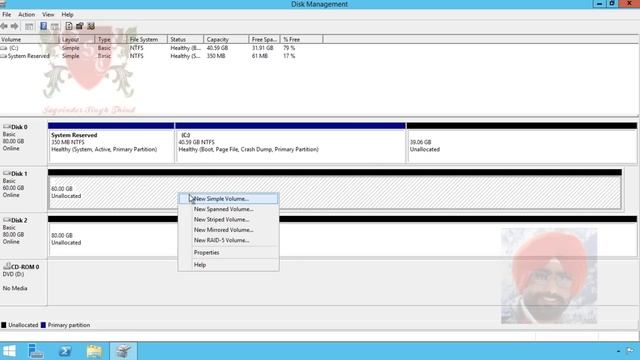Click the Back arrow in the toolbar
The image size is (640, 360).
coord(4,26)
